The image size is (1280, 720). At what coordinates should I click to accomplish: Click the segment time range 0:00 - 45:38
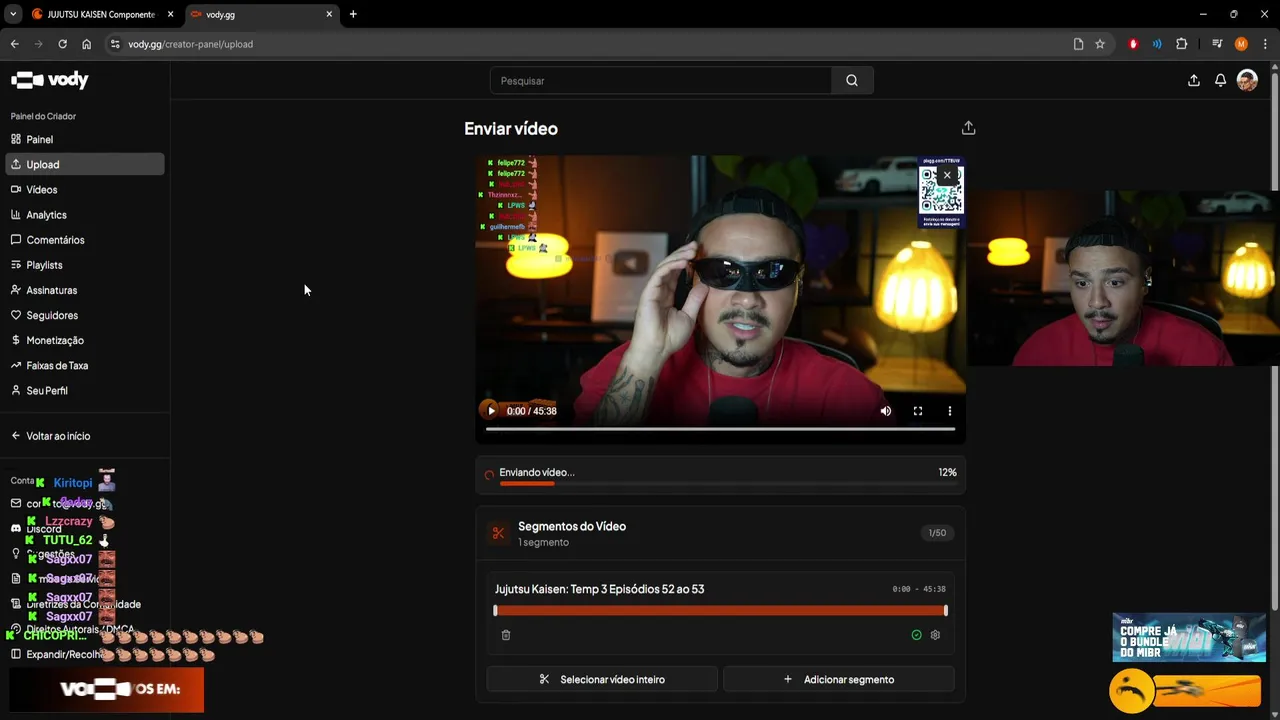919,589
